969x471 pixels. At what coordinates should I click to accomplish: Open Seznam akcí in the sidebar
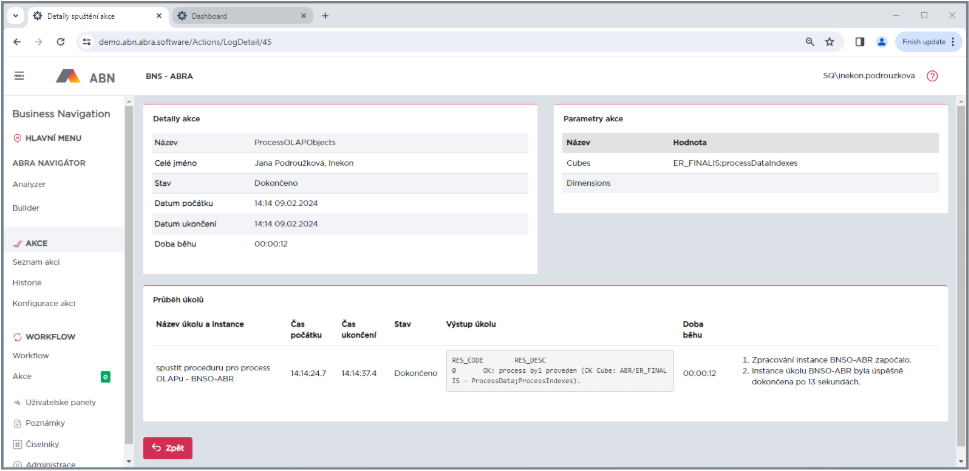click(x=36, y=262)
